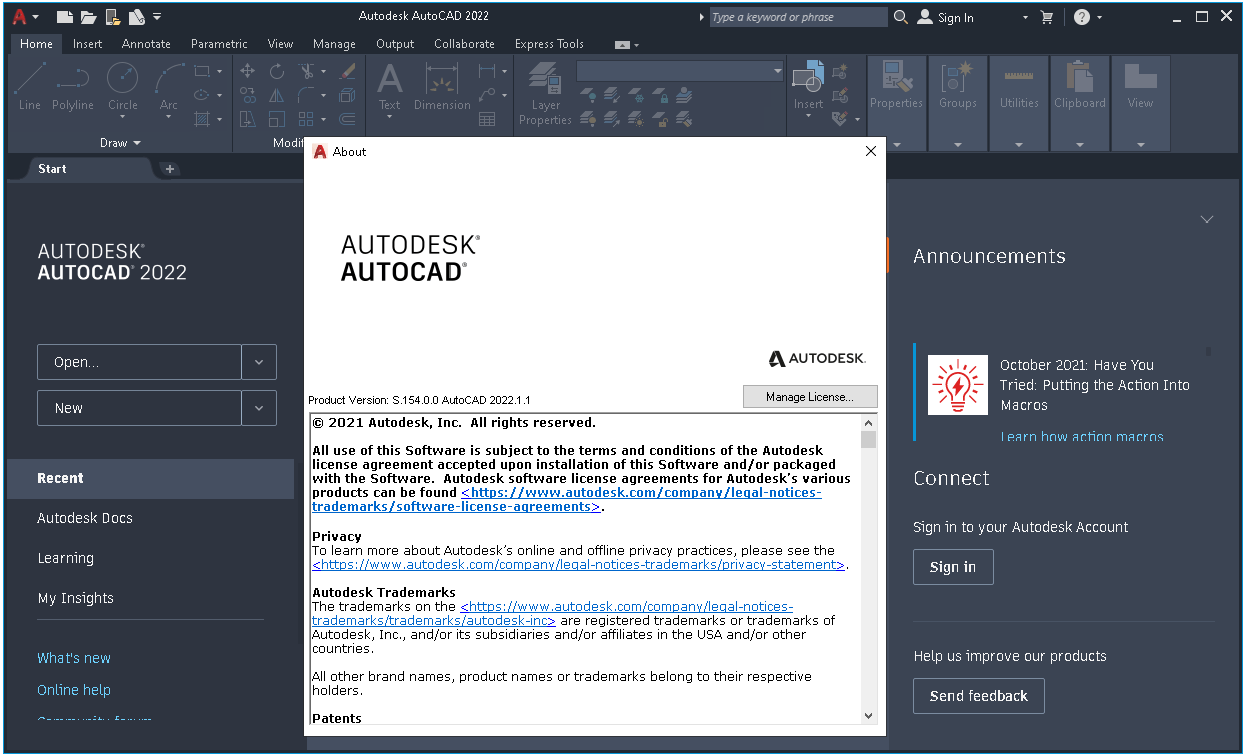The height and width of the screenshot is (756, 1245).
Task: Open the layer name combo box
Action: 680,71
